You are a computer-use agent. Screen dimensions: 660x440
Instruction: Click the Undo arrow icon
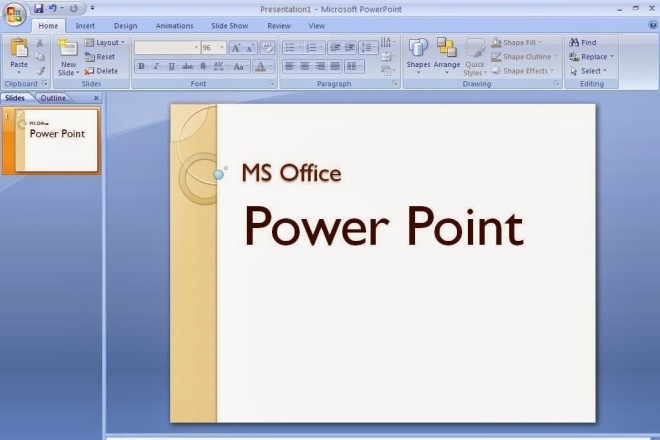point(53,8)
